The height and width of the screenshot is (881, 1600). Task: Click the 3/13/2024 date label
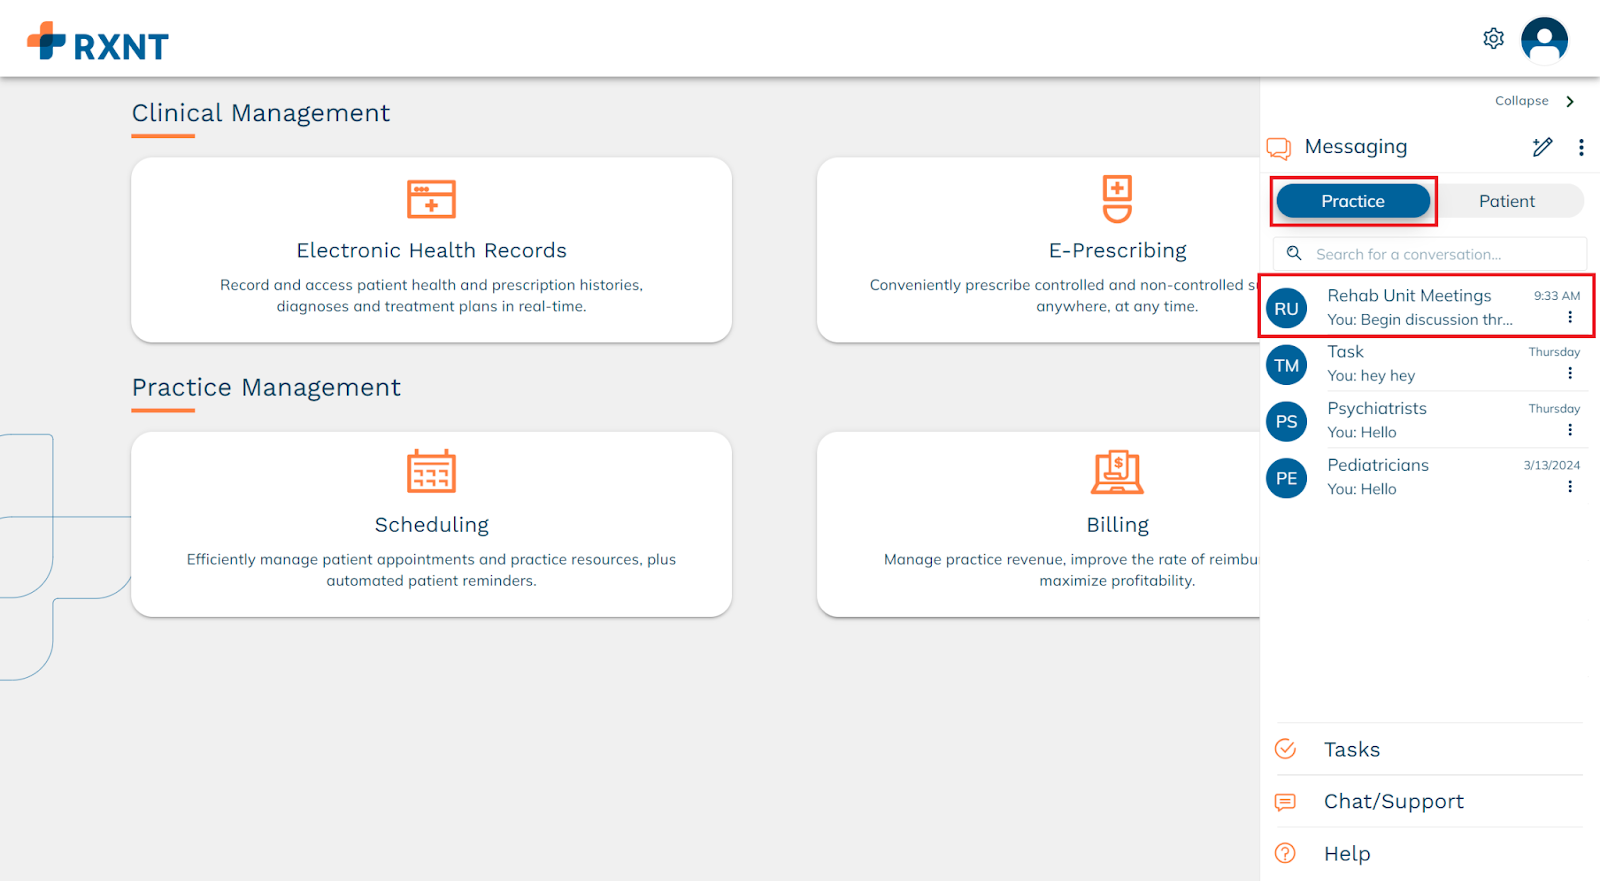point(1552,465)
